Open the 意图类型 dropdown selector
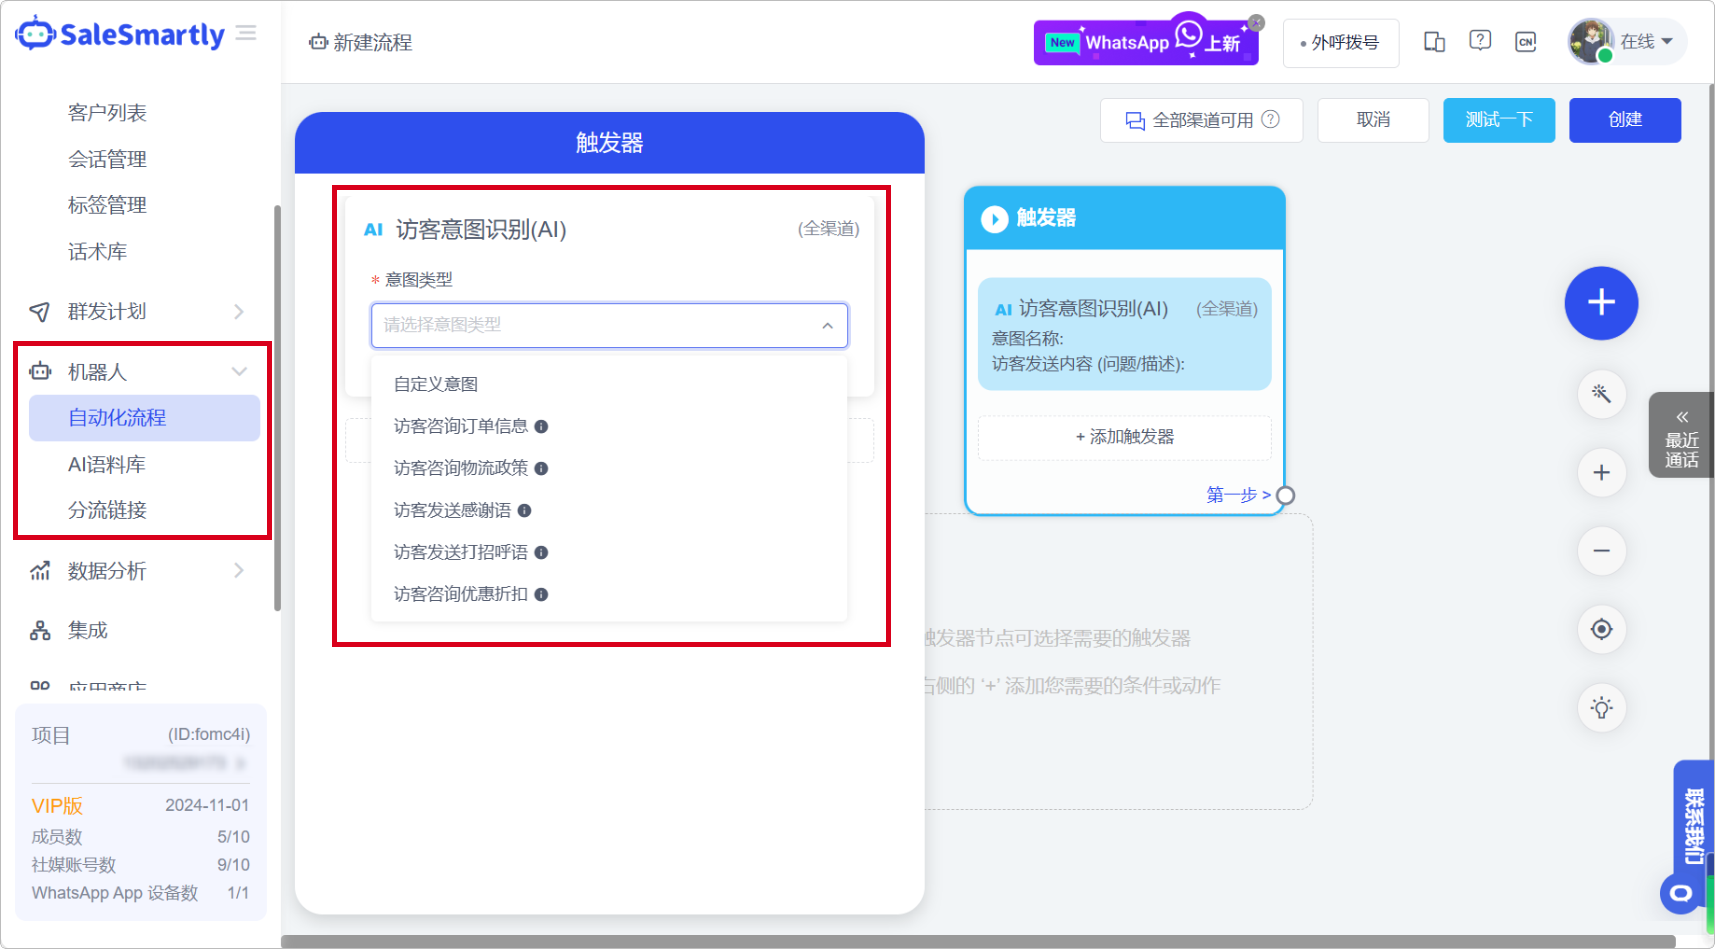 tap(609, 325)
